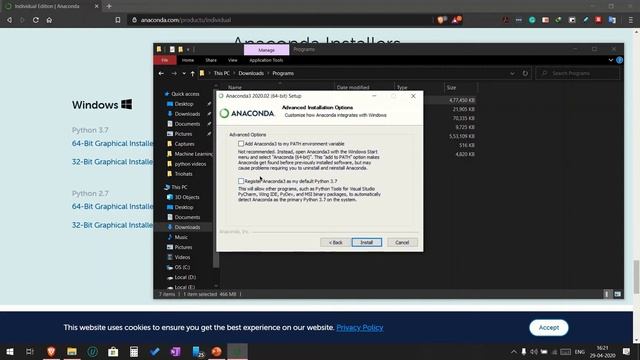
Task: Open 32-Bit Graphical Installer under Python 3.7
Action: [113, 162]
